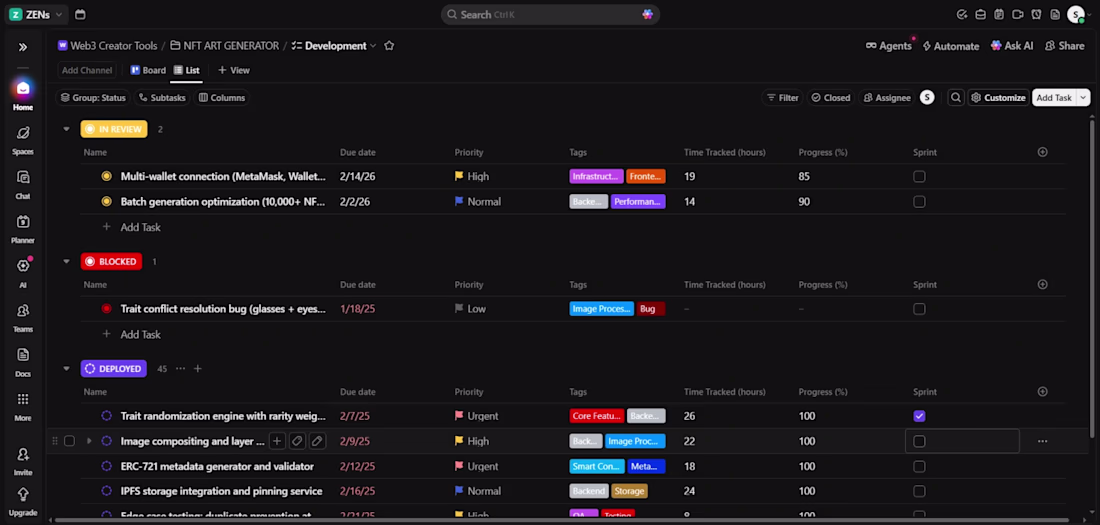Viewport: 1100px width, 525px height.
Task: Open Customize panel
Action: pyautogui.click(x=998, y=98)
